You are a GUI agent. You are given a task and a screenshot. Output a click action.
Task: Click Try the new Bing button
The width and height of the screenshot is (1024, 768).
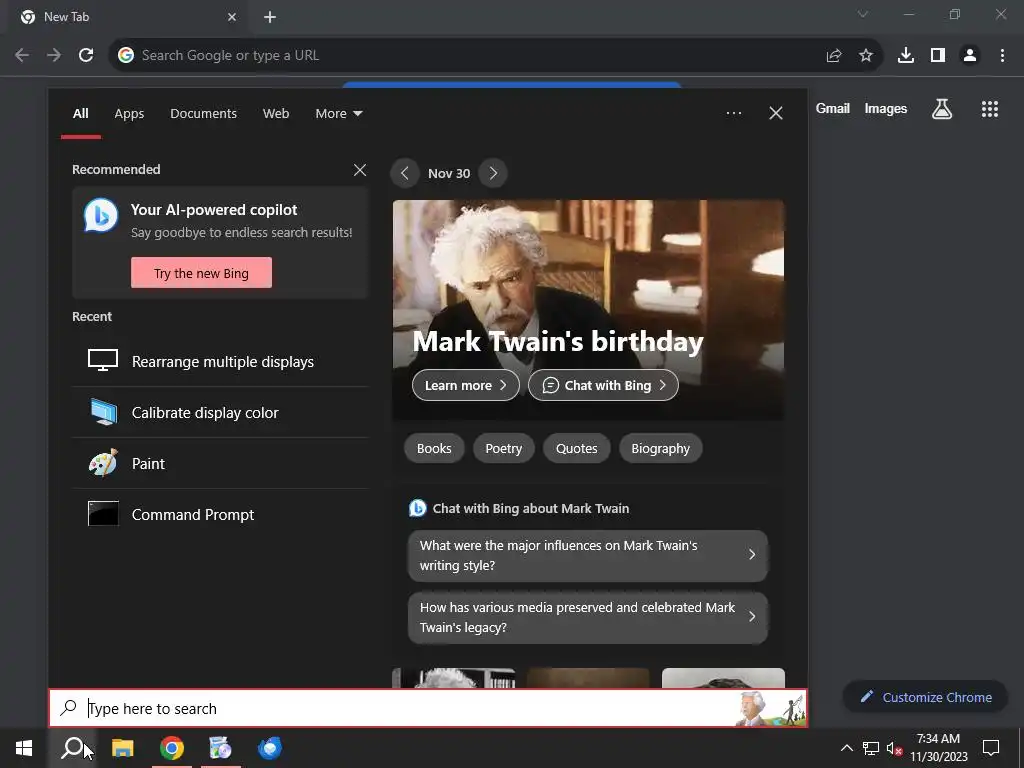tap(201, 273)
